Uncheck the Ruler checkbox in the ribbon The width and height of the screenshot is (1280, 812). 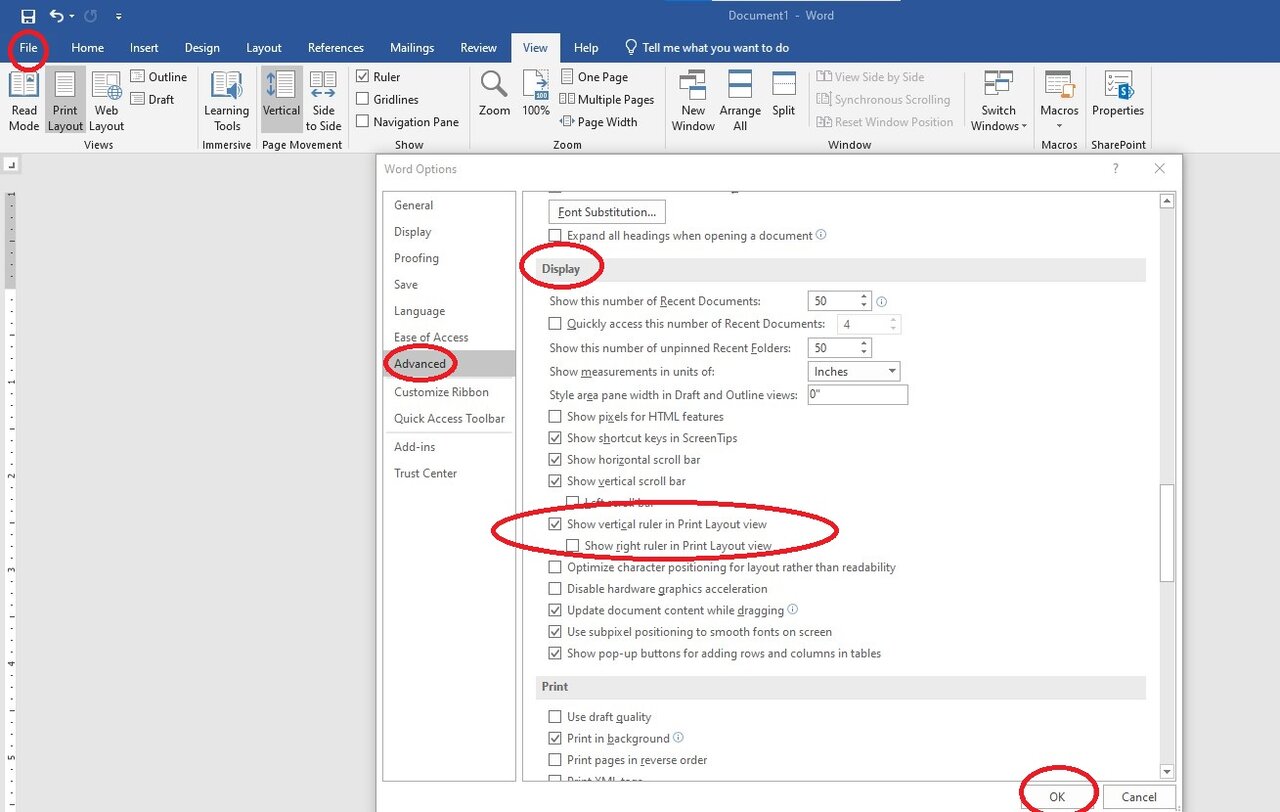363,77
